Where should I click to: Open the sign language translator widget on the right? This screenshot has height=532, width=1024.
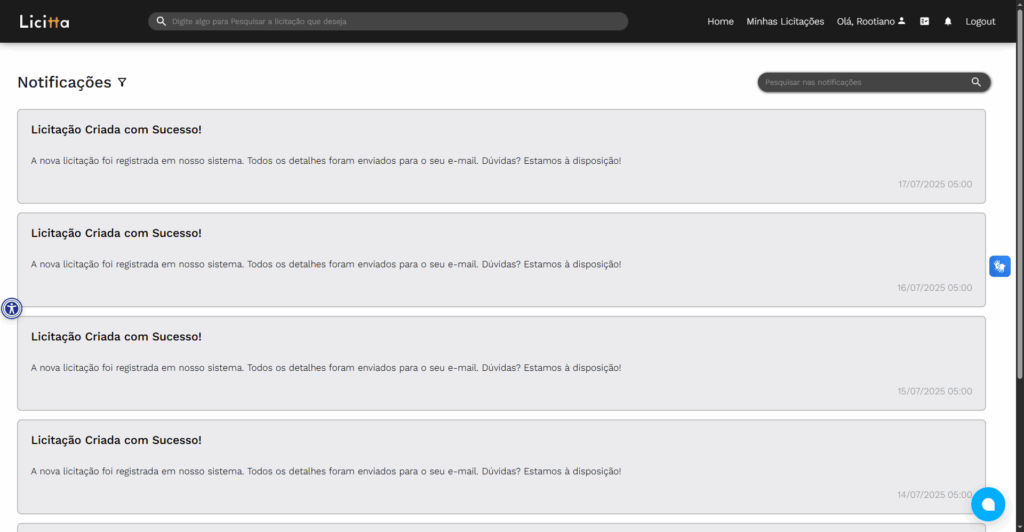999,266
